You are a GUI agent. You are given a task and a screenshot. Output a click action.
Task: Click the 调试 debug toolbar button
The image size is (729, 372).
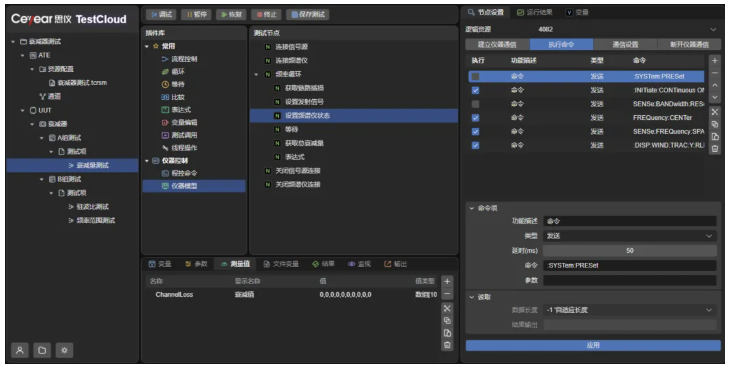161,14
